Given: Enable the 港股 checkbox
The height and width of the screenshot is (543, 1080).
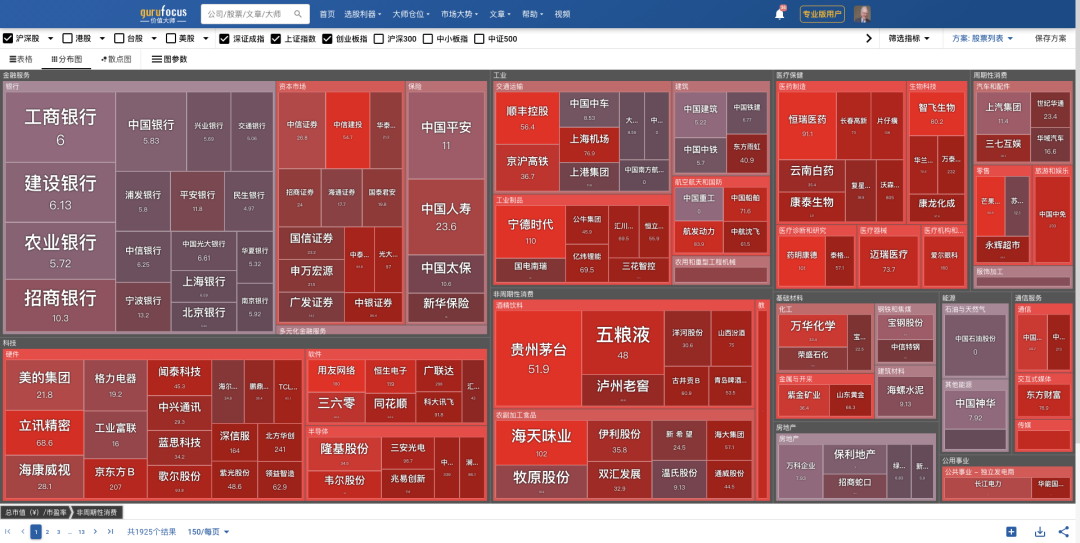Looking at the screenshot, I should [x=68, y=39].
